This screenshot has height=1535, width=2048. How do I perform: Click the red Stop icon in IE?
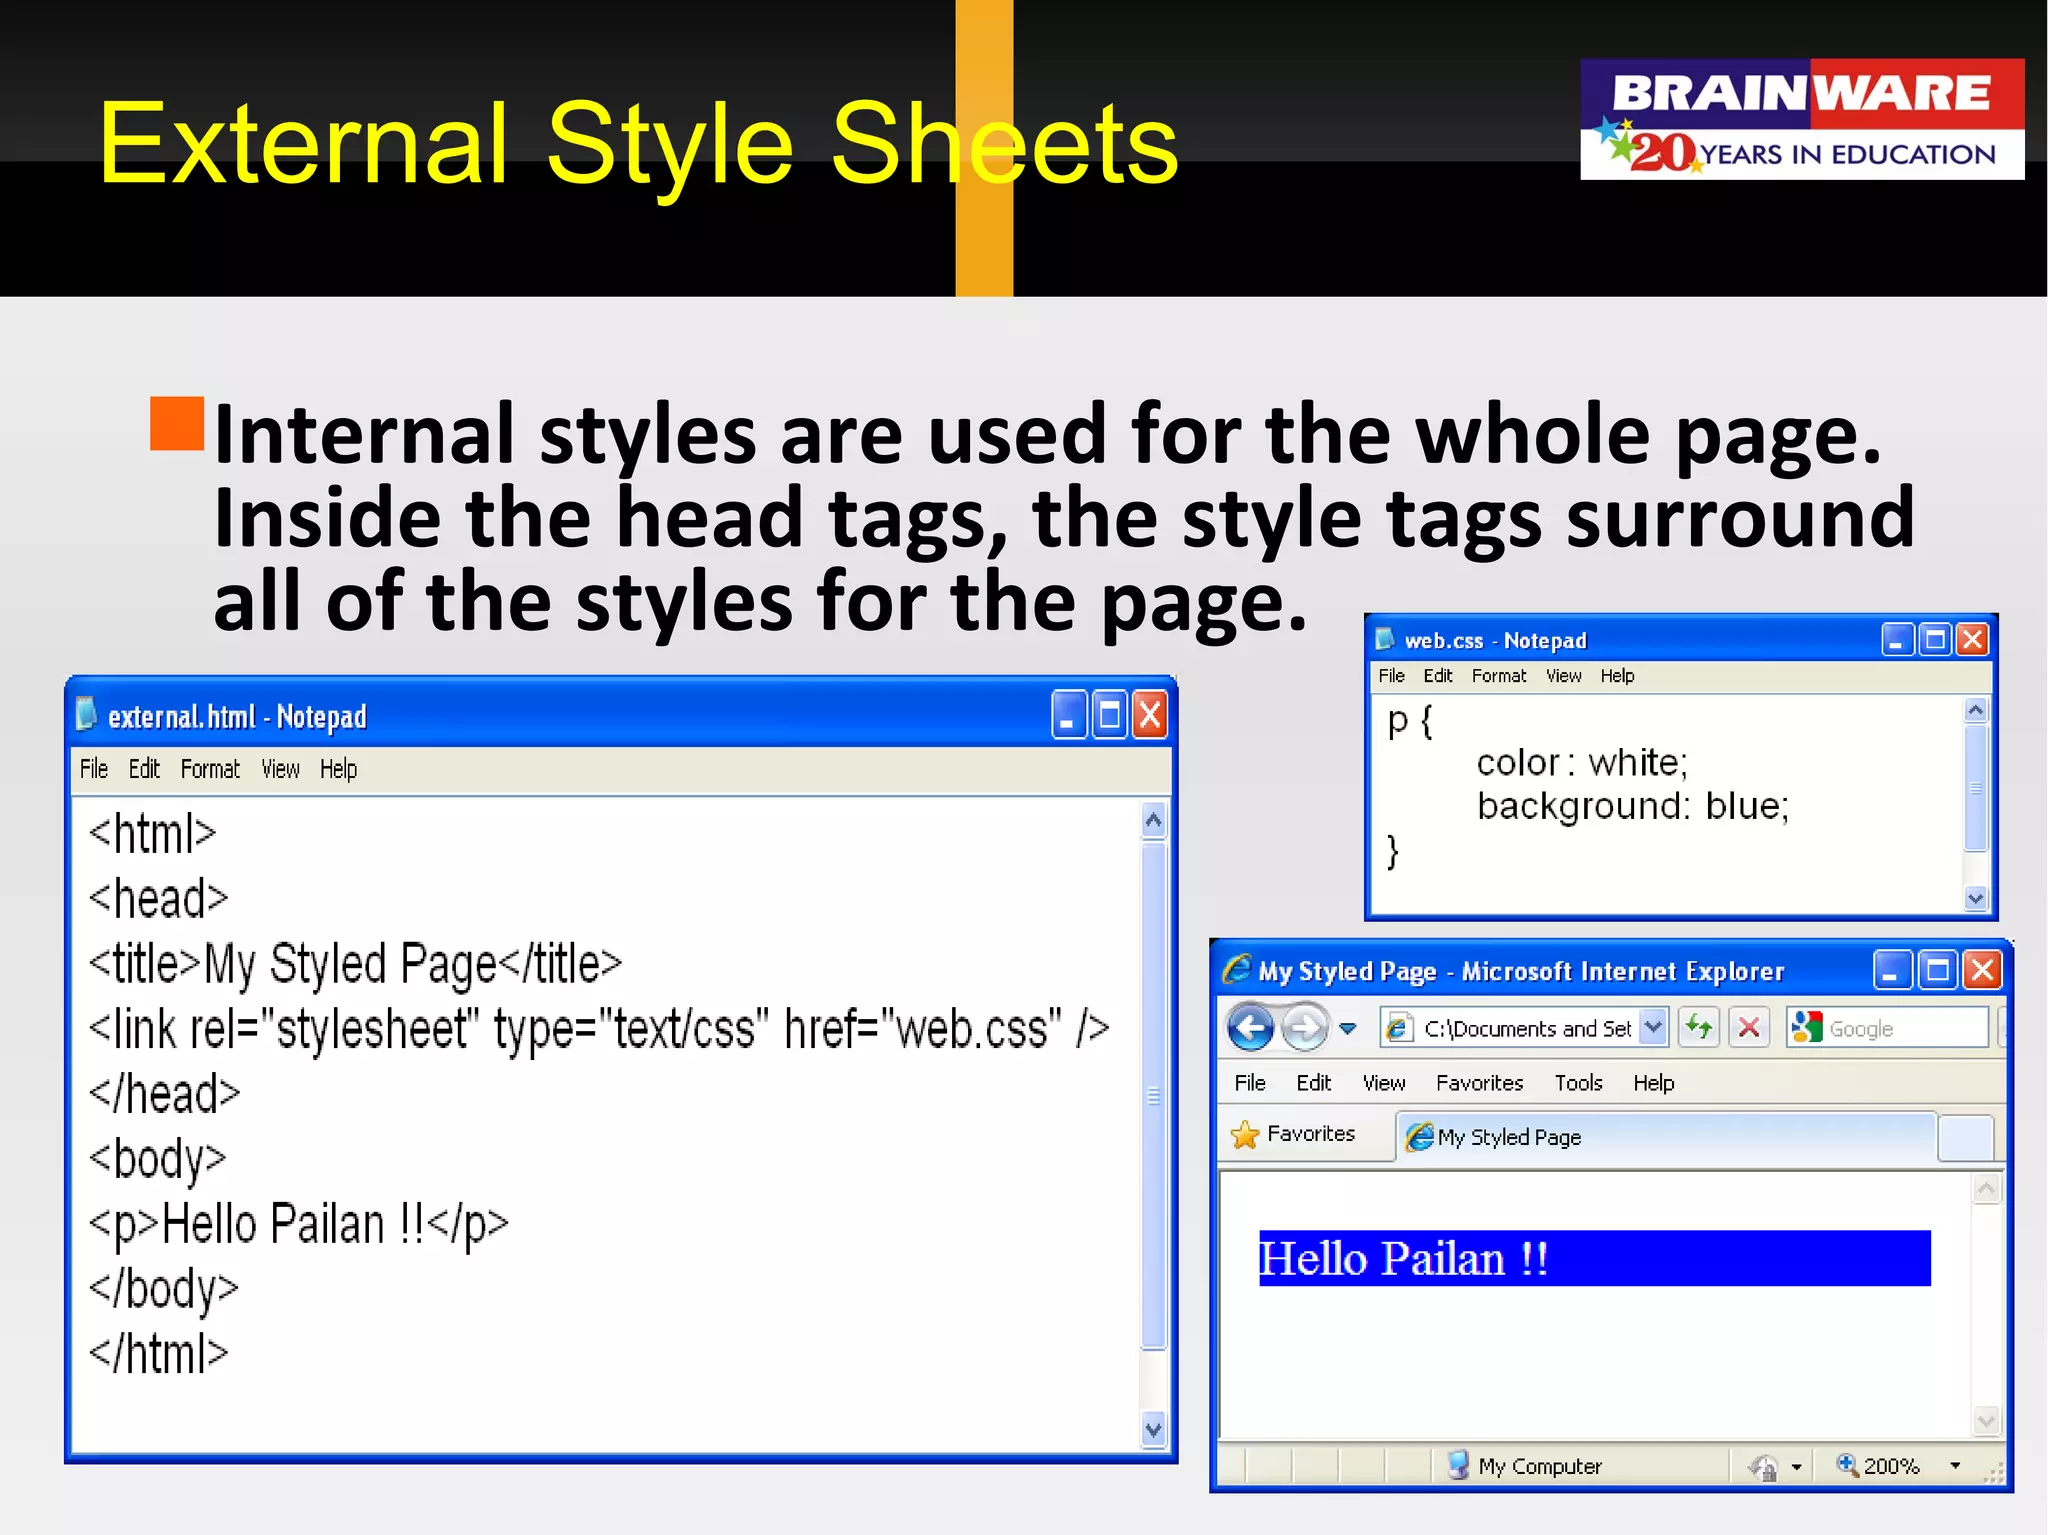click(1749, 1027)
